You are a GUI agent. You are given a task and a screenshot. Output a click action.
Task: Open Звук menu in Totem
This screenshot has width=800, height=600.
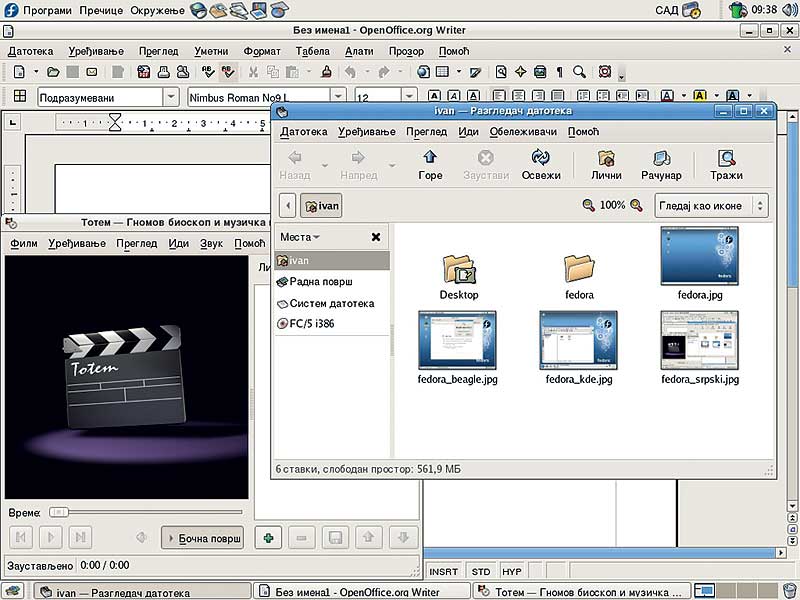[211, 243]
